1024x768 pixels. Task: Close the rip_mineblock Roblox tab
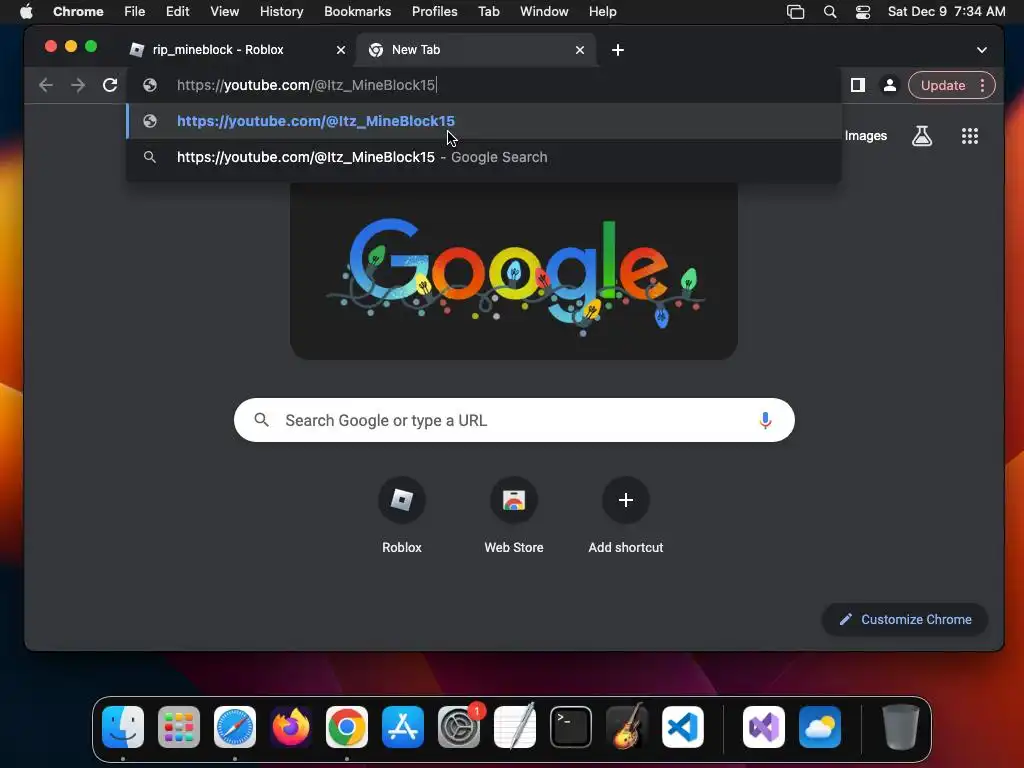(340, 50)
